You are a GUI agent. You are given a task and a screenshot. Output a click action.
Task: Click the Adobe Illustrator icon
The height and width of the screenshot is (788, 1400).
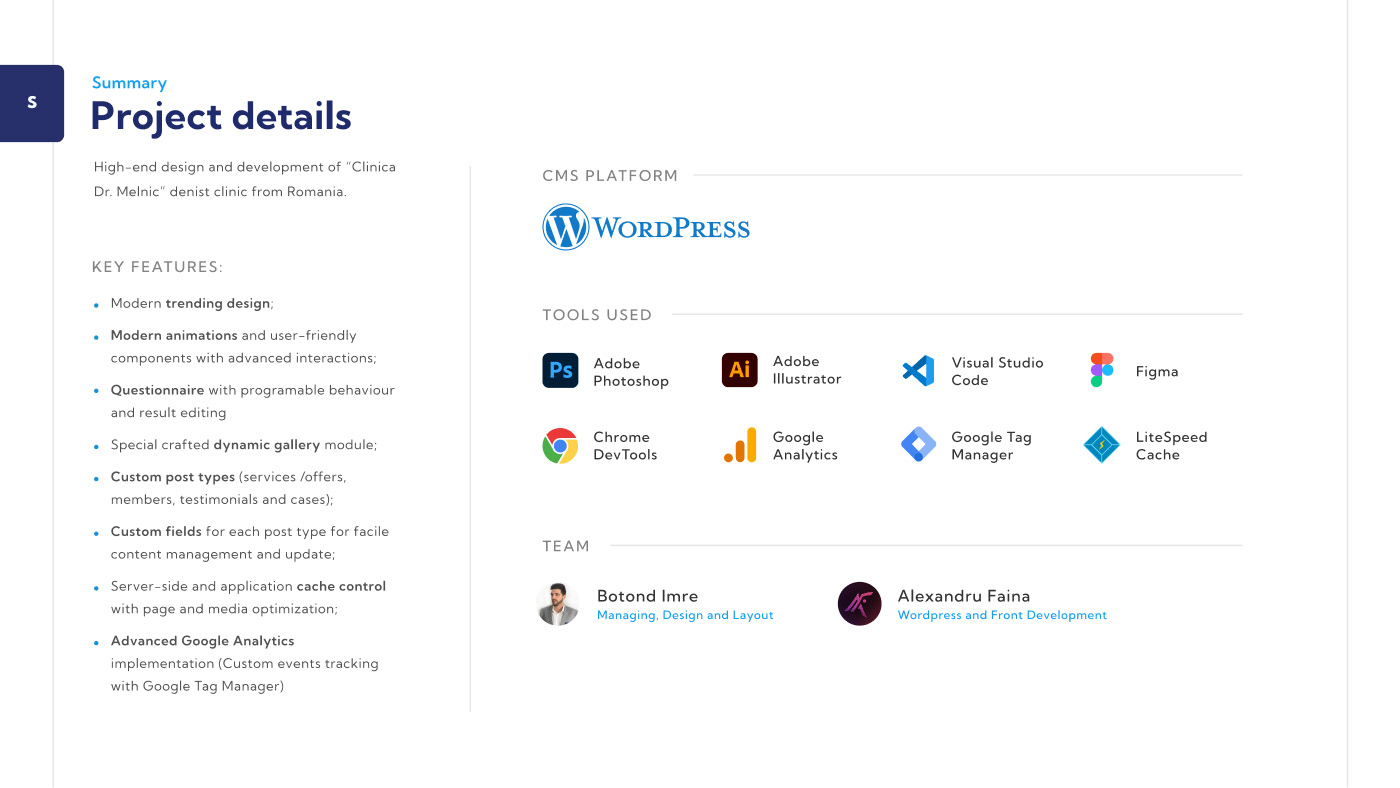[x=739, y=370]
